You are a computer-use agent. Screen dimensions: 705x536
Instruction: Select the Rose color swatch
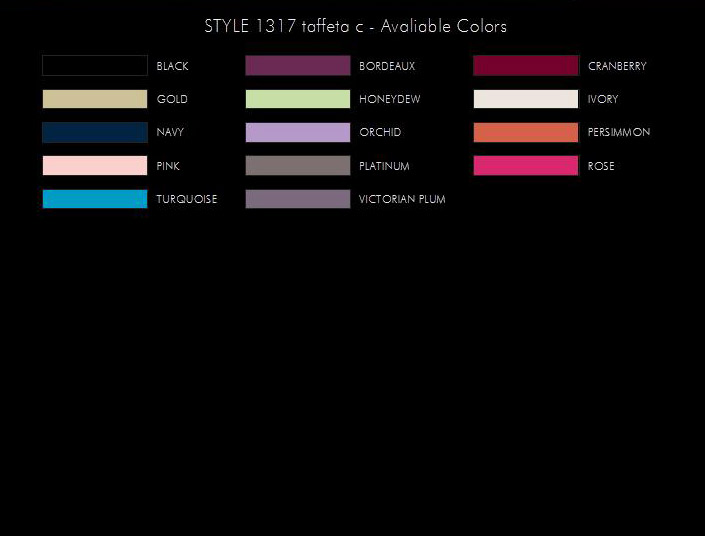click(x=526, y=165)
